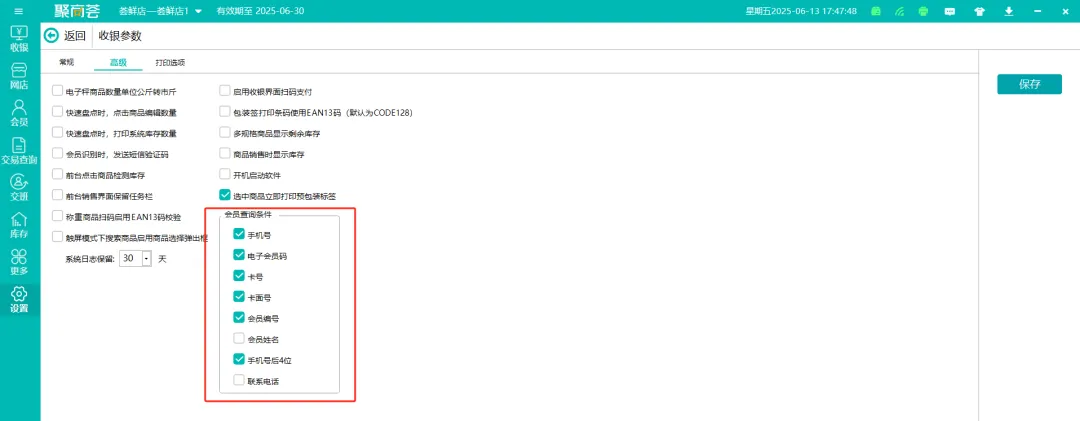Go to 会员 members section

coord(19,112)
